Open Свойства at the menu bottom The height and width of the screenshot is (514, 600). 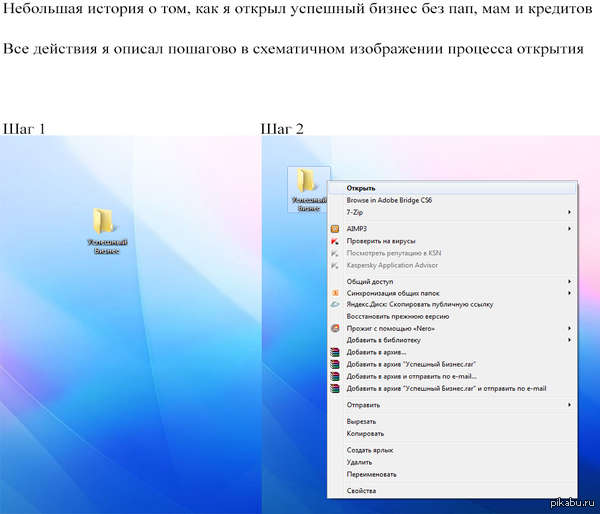452,491
